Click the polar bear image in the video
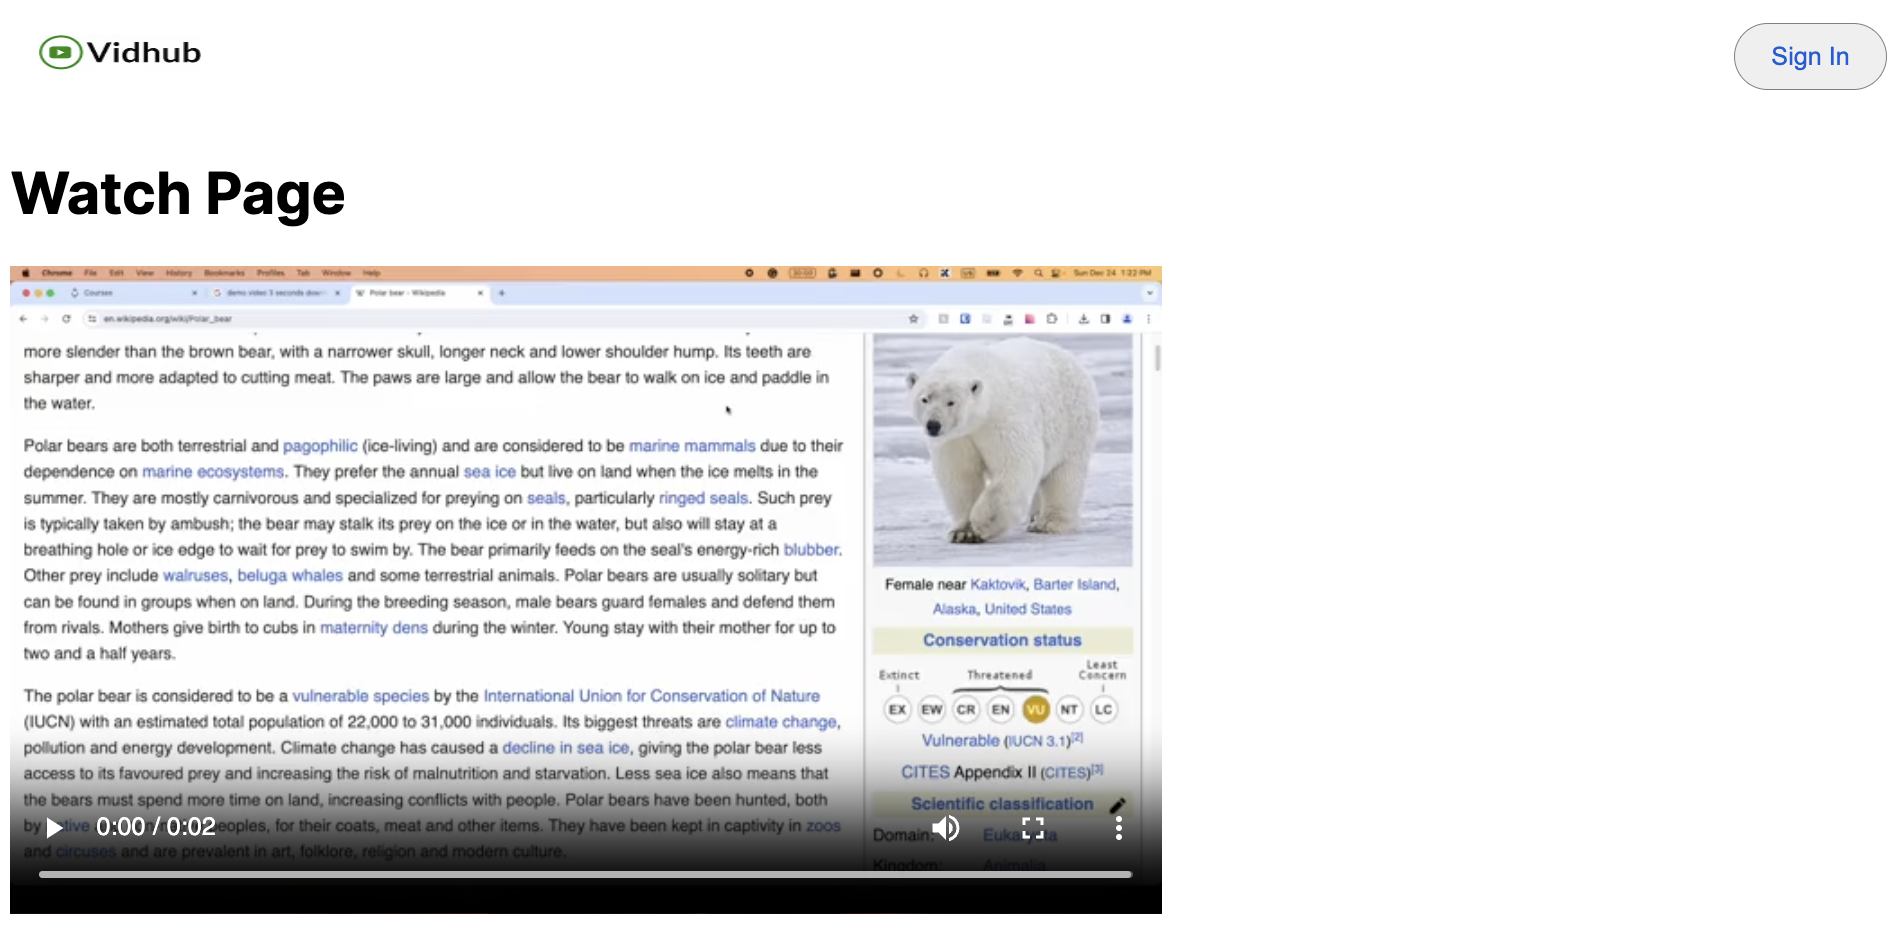The image size is (1896, 942). coord(1003,450)
